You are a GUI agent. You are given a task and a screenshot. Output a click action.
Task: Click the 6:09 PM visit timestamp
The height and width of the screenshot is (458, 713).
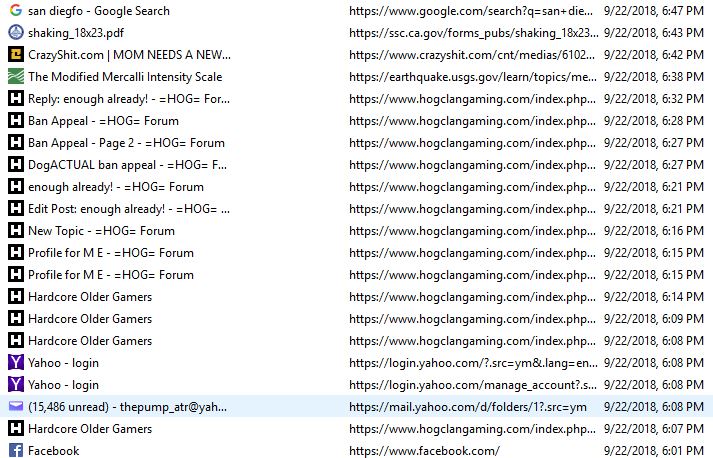[x=654, y=319]
